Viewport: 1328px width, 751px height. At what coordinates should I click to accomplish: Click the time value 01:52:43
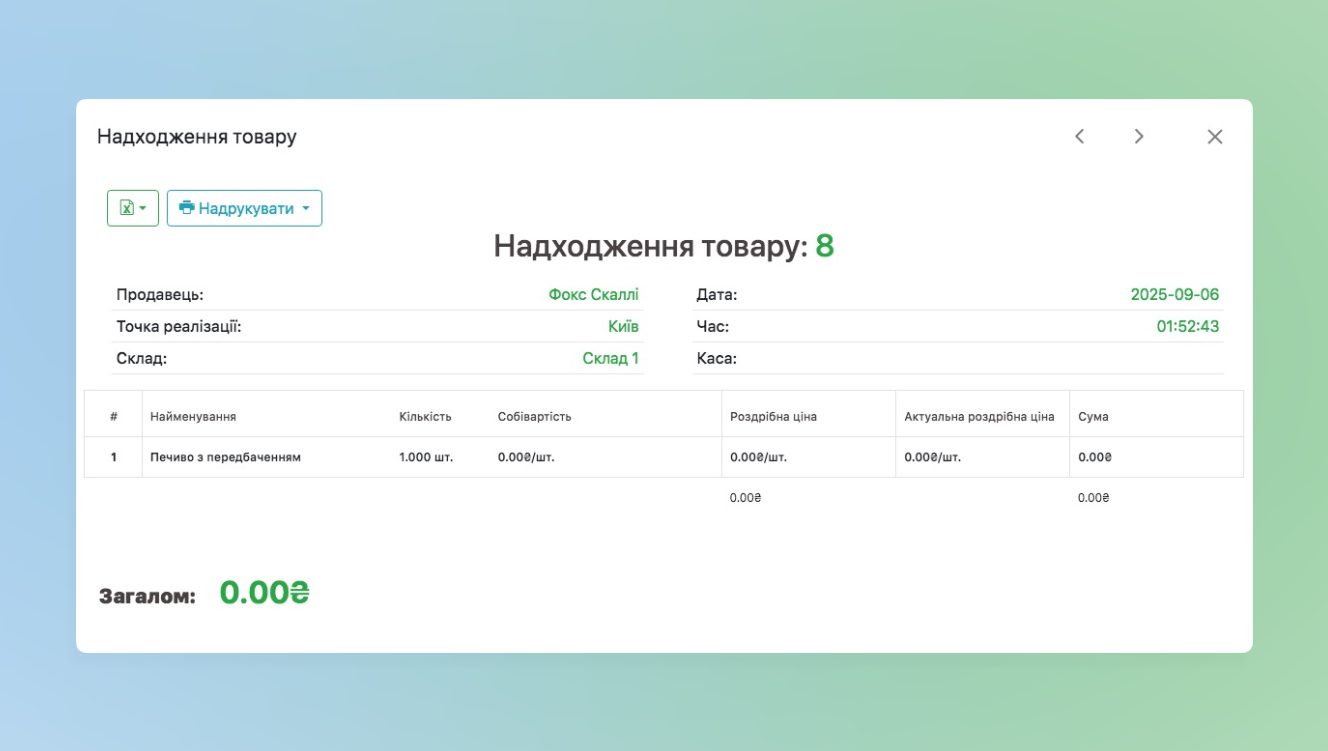(1187, 327)
